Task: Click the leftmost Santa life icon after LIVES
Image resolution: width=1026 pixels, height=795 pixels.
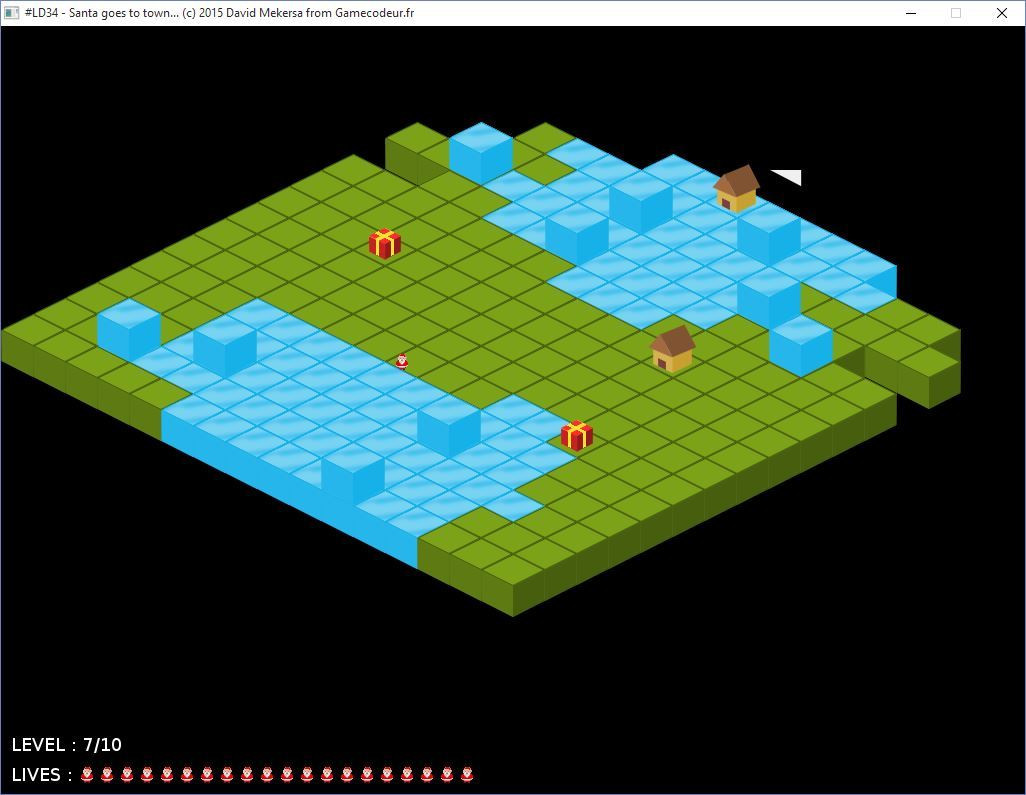Action: click(87, 775)
